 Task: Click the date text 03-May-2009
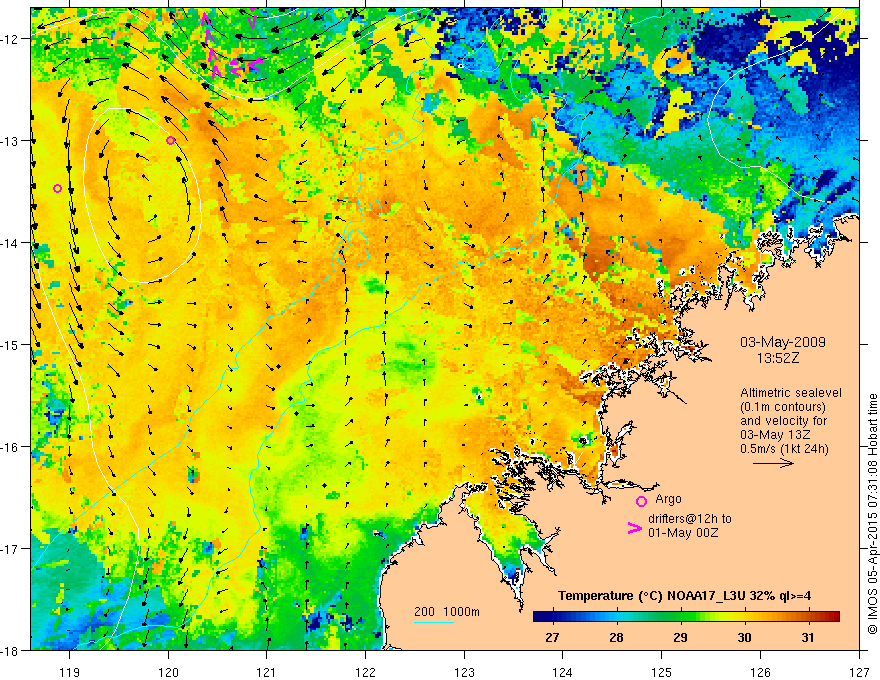(782, 342)
